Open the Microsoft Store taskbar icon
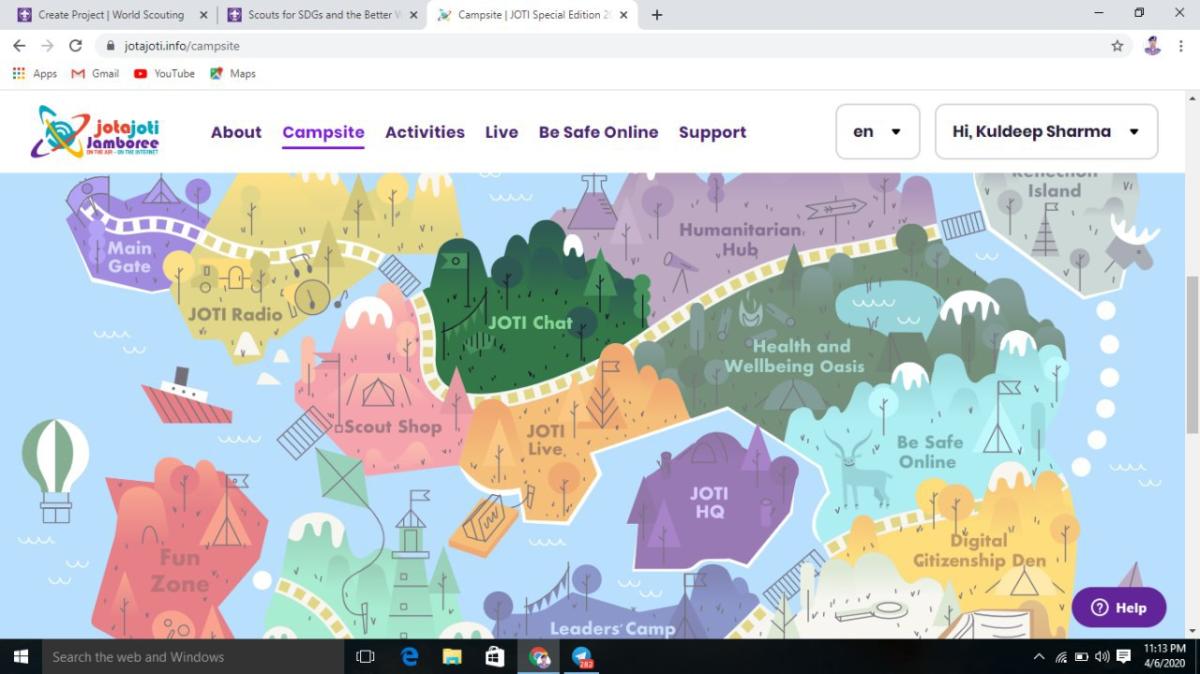This screenshot has height=674, width=1200. pyautogui.click(x=495, y=657)
